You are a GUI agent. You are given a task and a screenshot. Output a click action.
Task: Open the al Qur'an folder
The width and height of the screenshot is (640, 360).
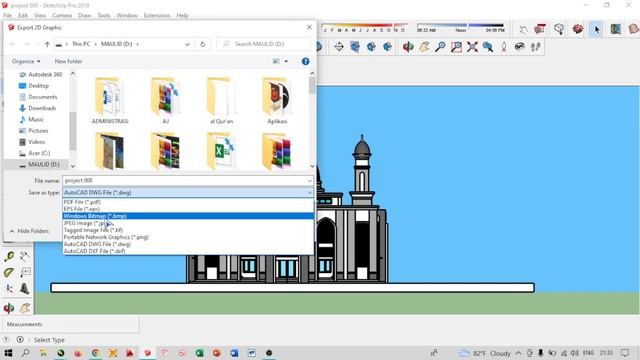click(x=221, y=100)
